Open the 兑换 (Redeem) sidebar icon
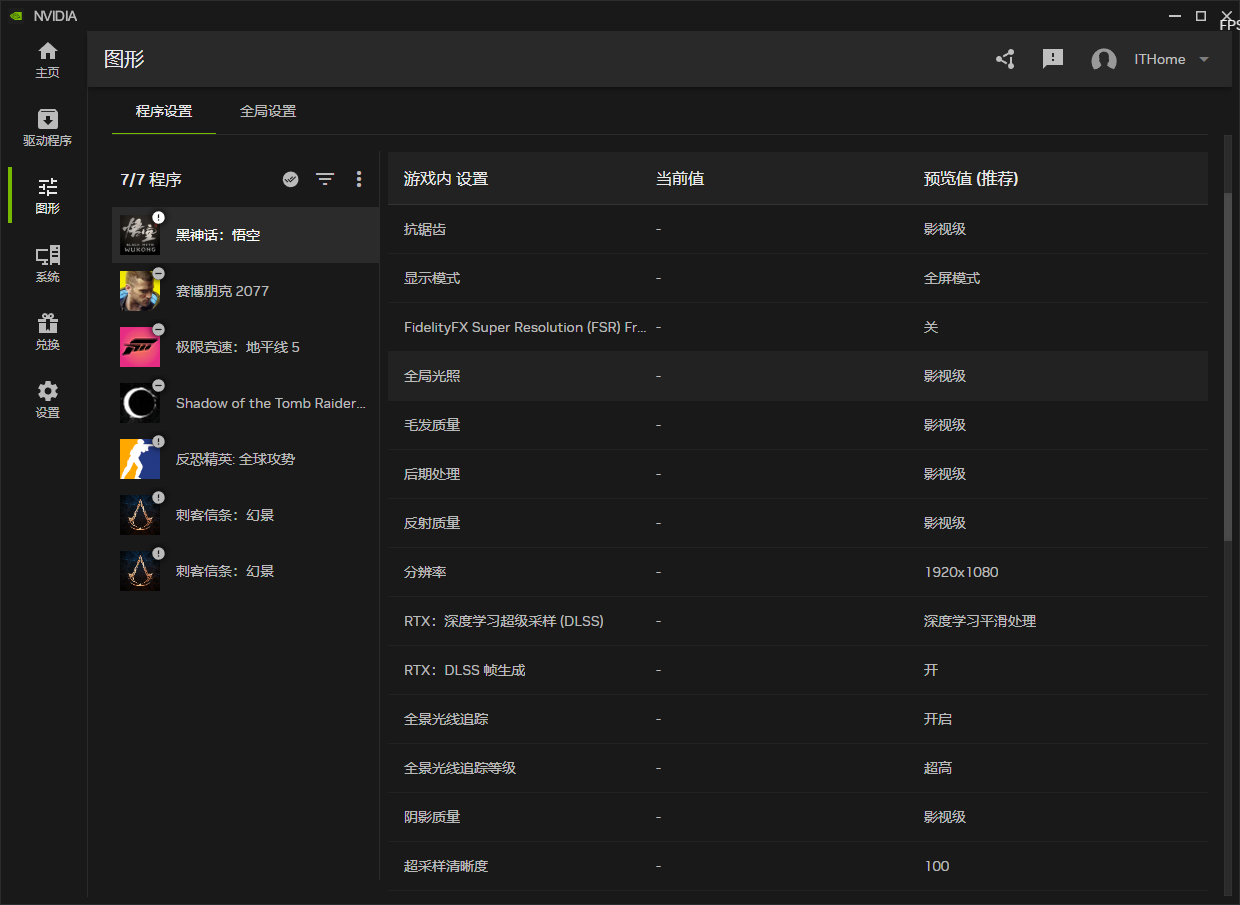This screenshot has height=905, width=1240. pos(47,331)
